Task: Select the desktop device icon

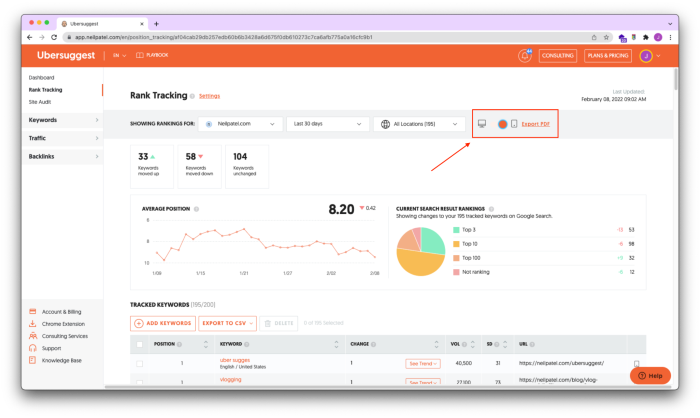Action: point(482,124)
